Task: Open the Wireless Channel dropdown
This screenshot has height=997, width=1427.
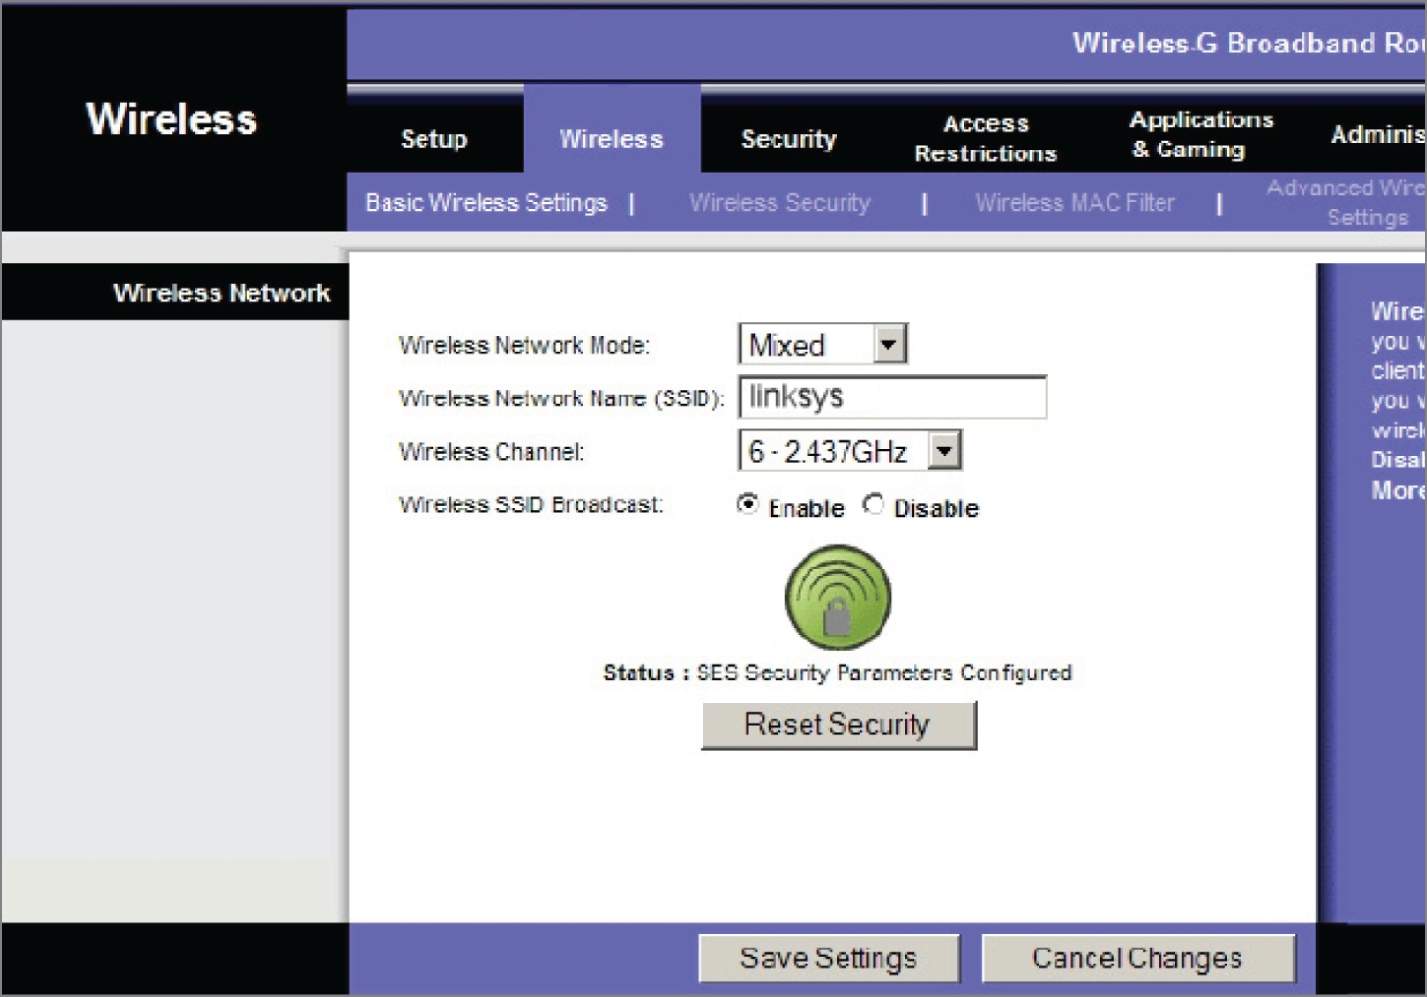Action: (x=850, y=450)
